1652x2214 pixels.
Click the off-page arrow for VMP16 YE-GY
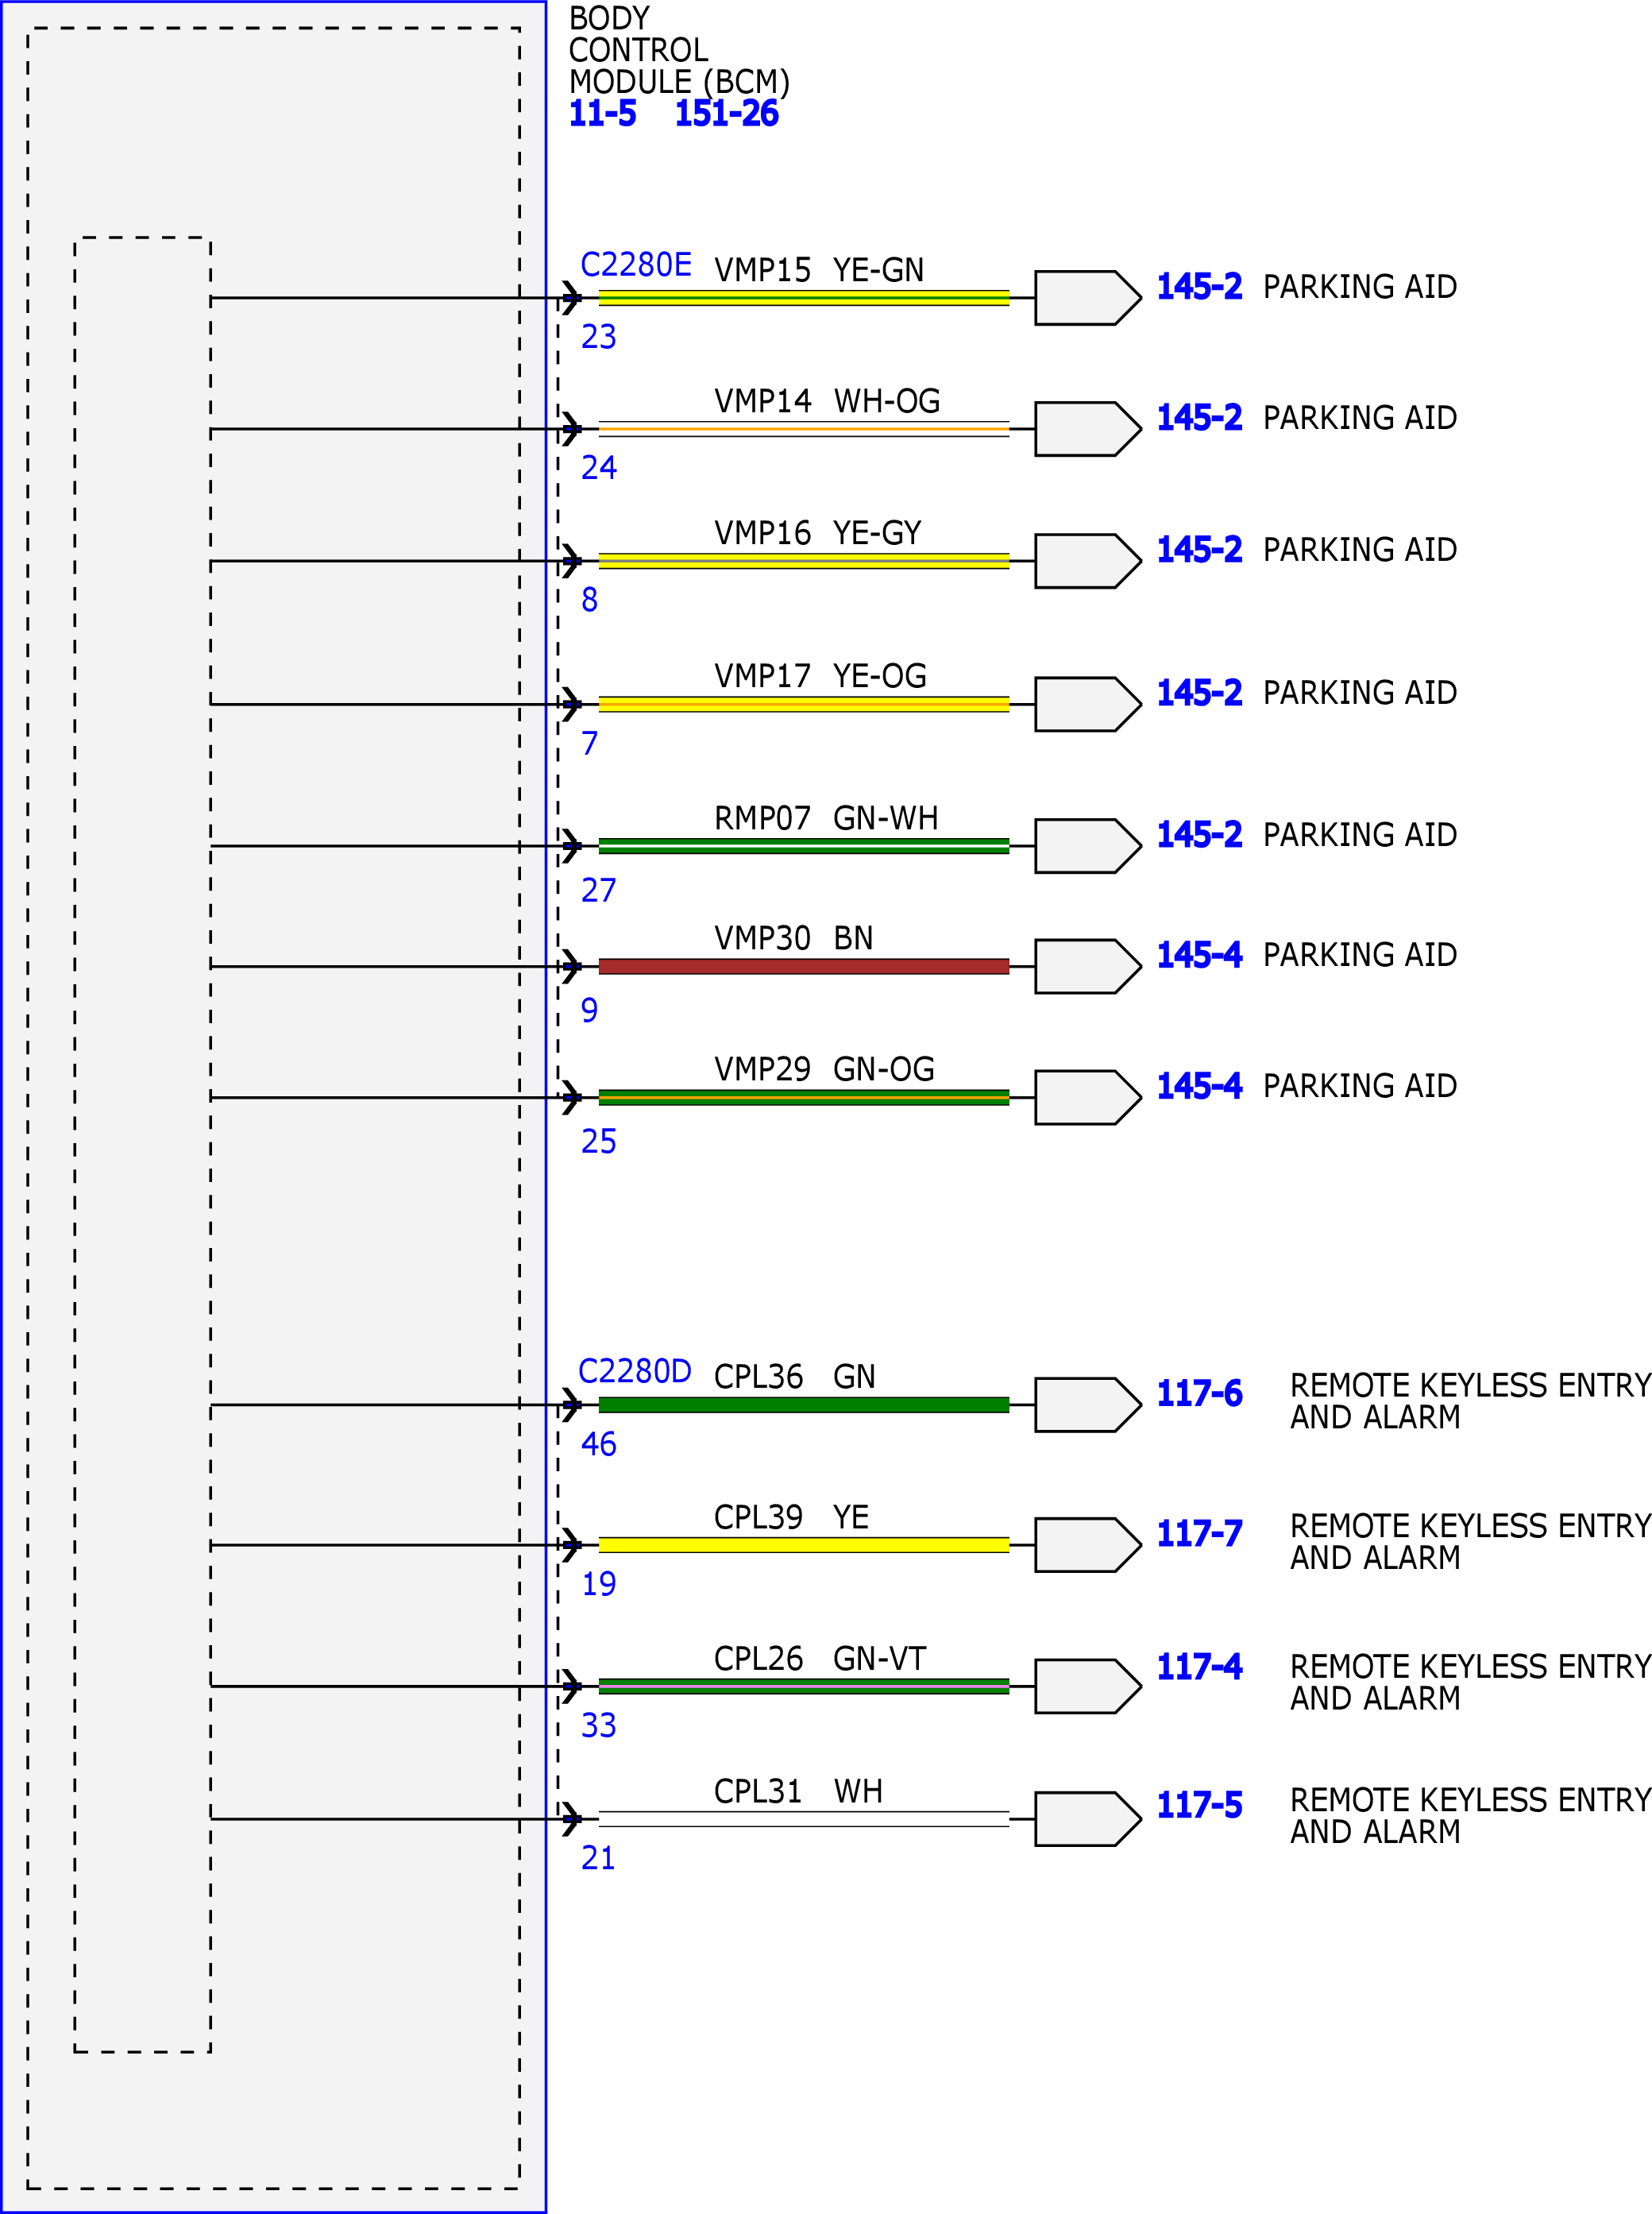point(1087,561)
